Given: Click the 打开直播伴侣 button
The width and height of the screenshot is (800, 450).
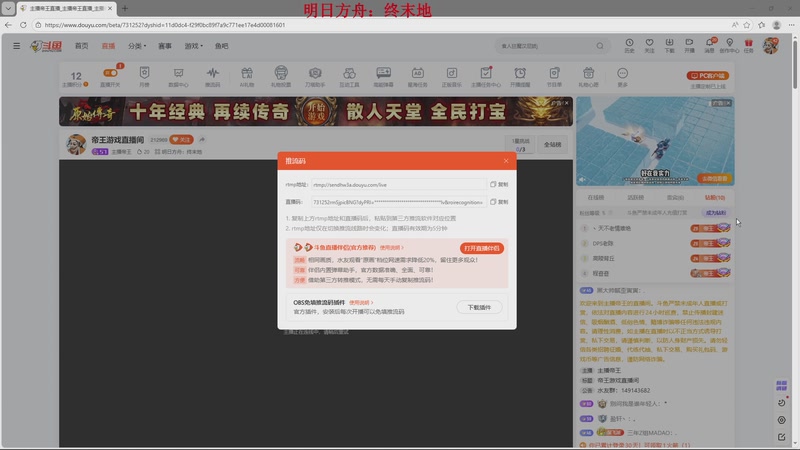Looking at the screenshot, I should [x=482, y=248].
